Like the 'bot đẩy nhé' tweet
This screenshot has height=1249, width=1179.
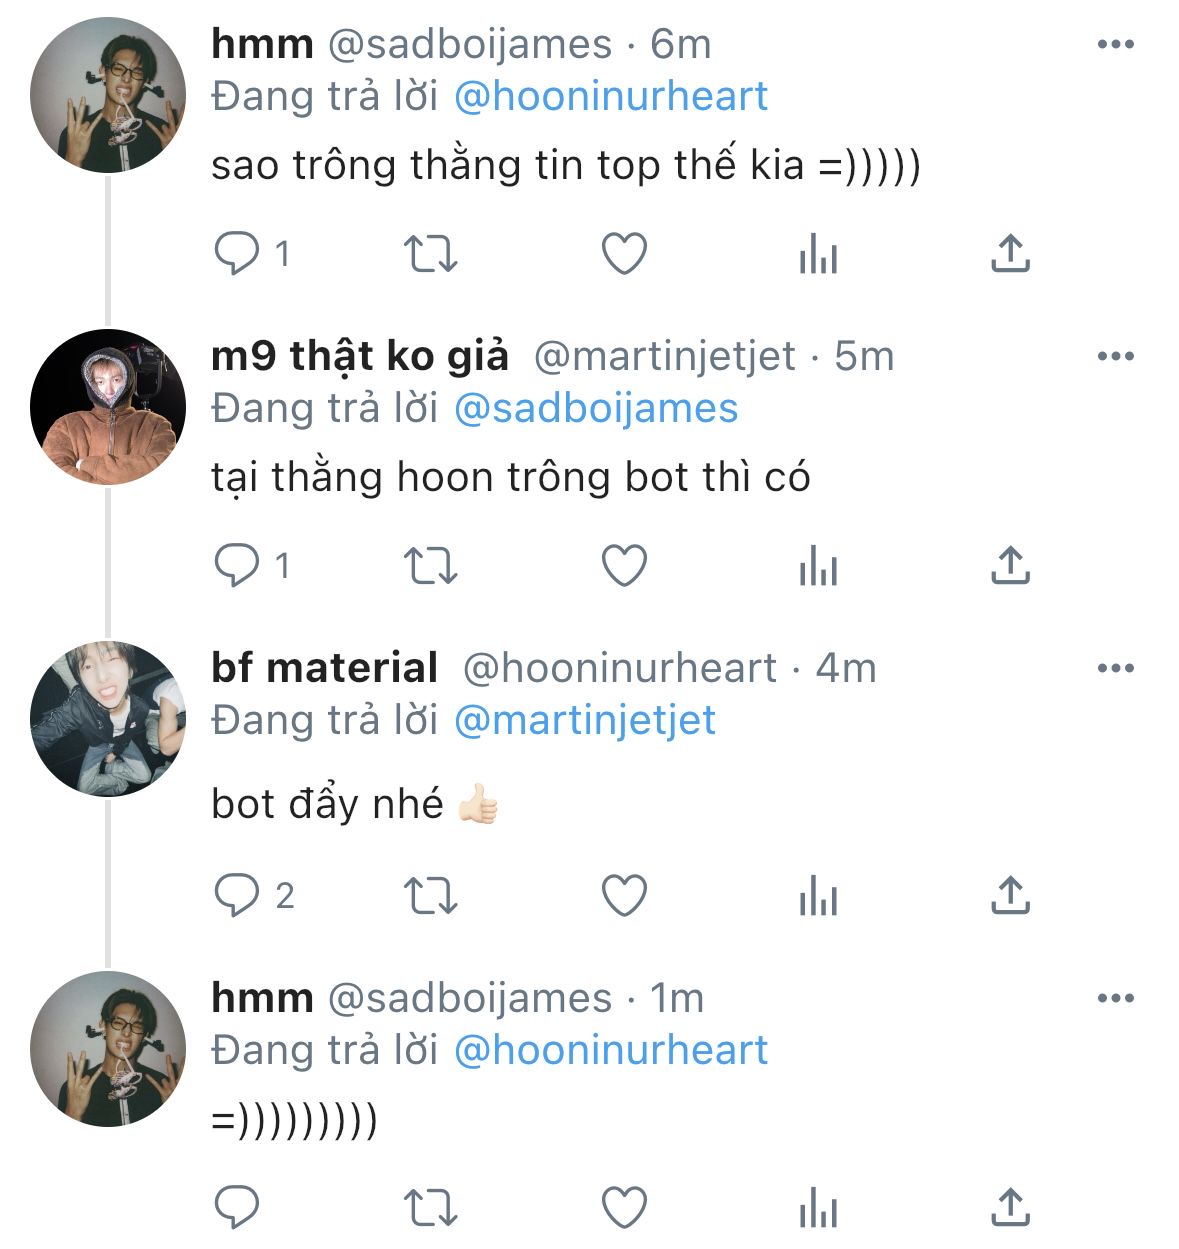pyautogui.click(x=624, y=896)
